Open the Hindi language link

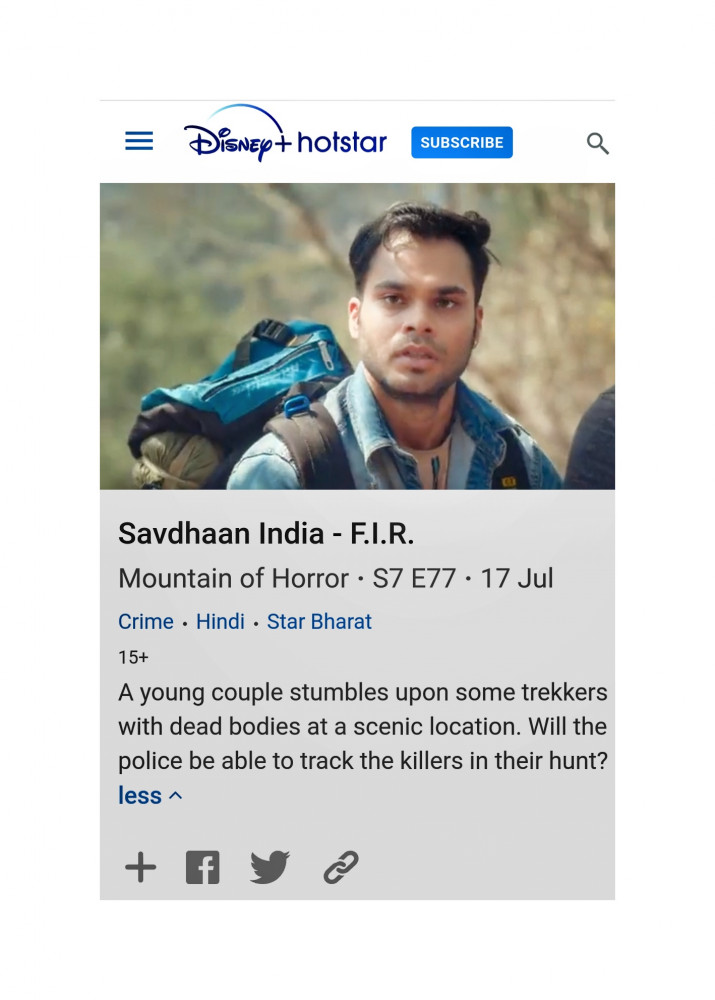pos(220,622)
